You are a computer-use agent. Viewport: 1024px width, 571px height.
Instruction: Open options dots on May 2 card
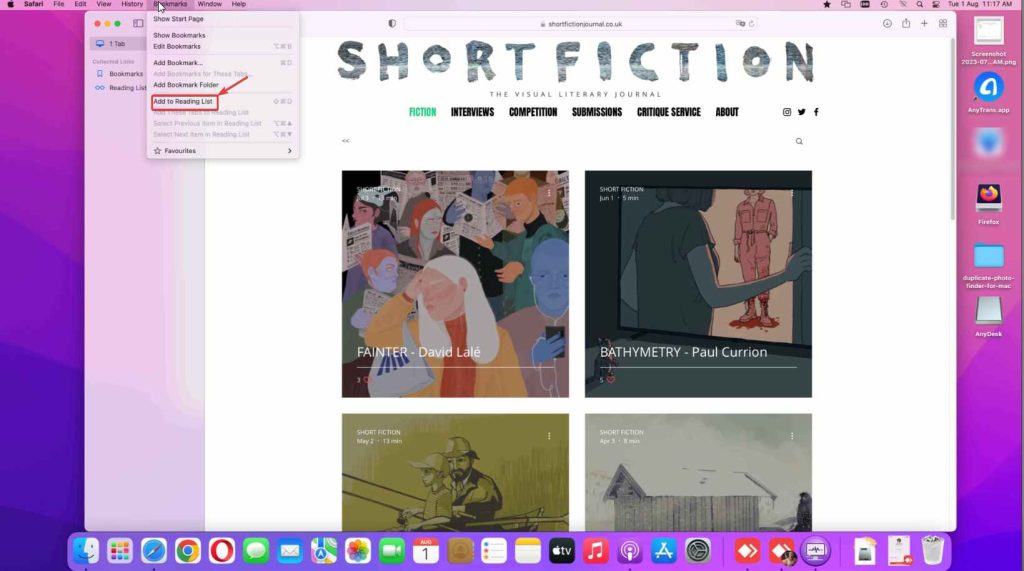[x=549, y=436]
